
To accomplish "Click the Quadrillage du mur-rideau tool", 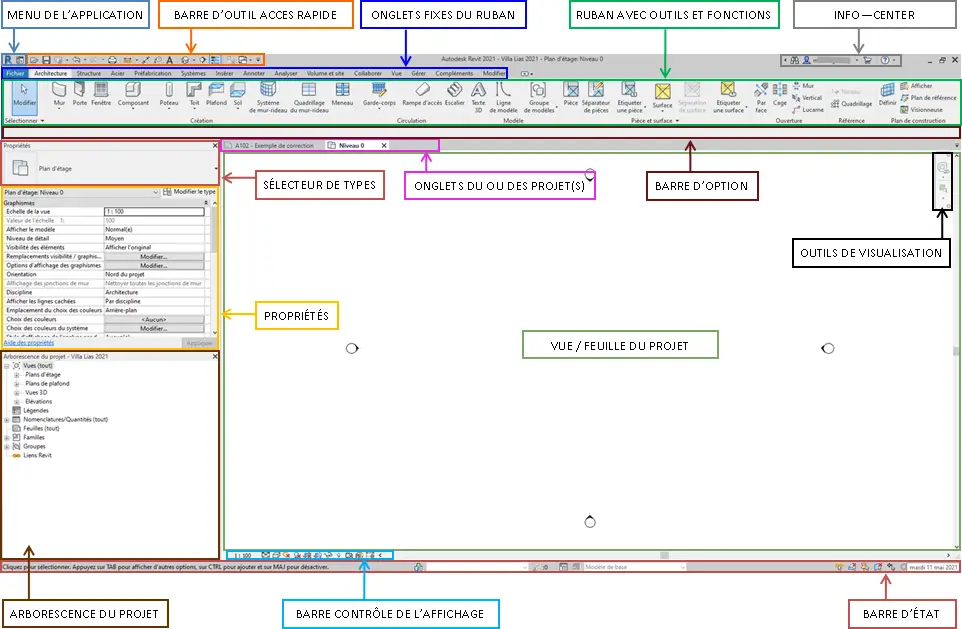I will coord(309,98).
